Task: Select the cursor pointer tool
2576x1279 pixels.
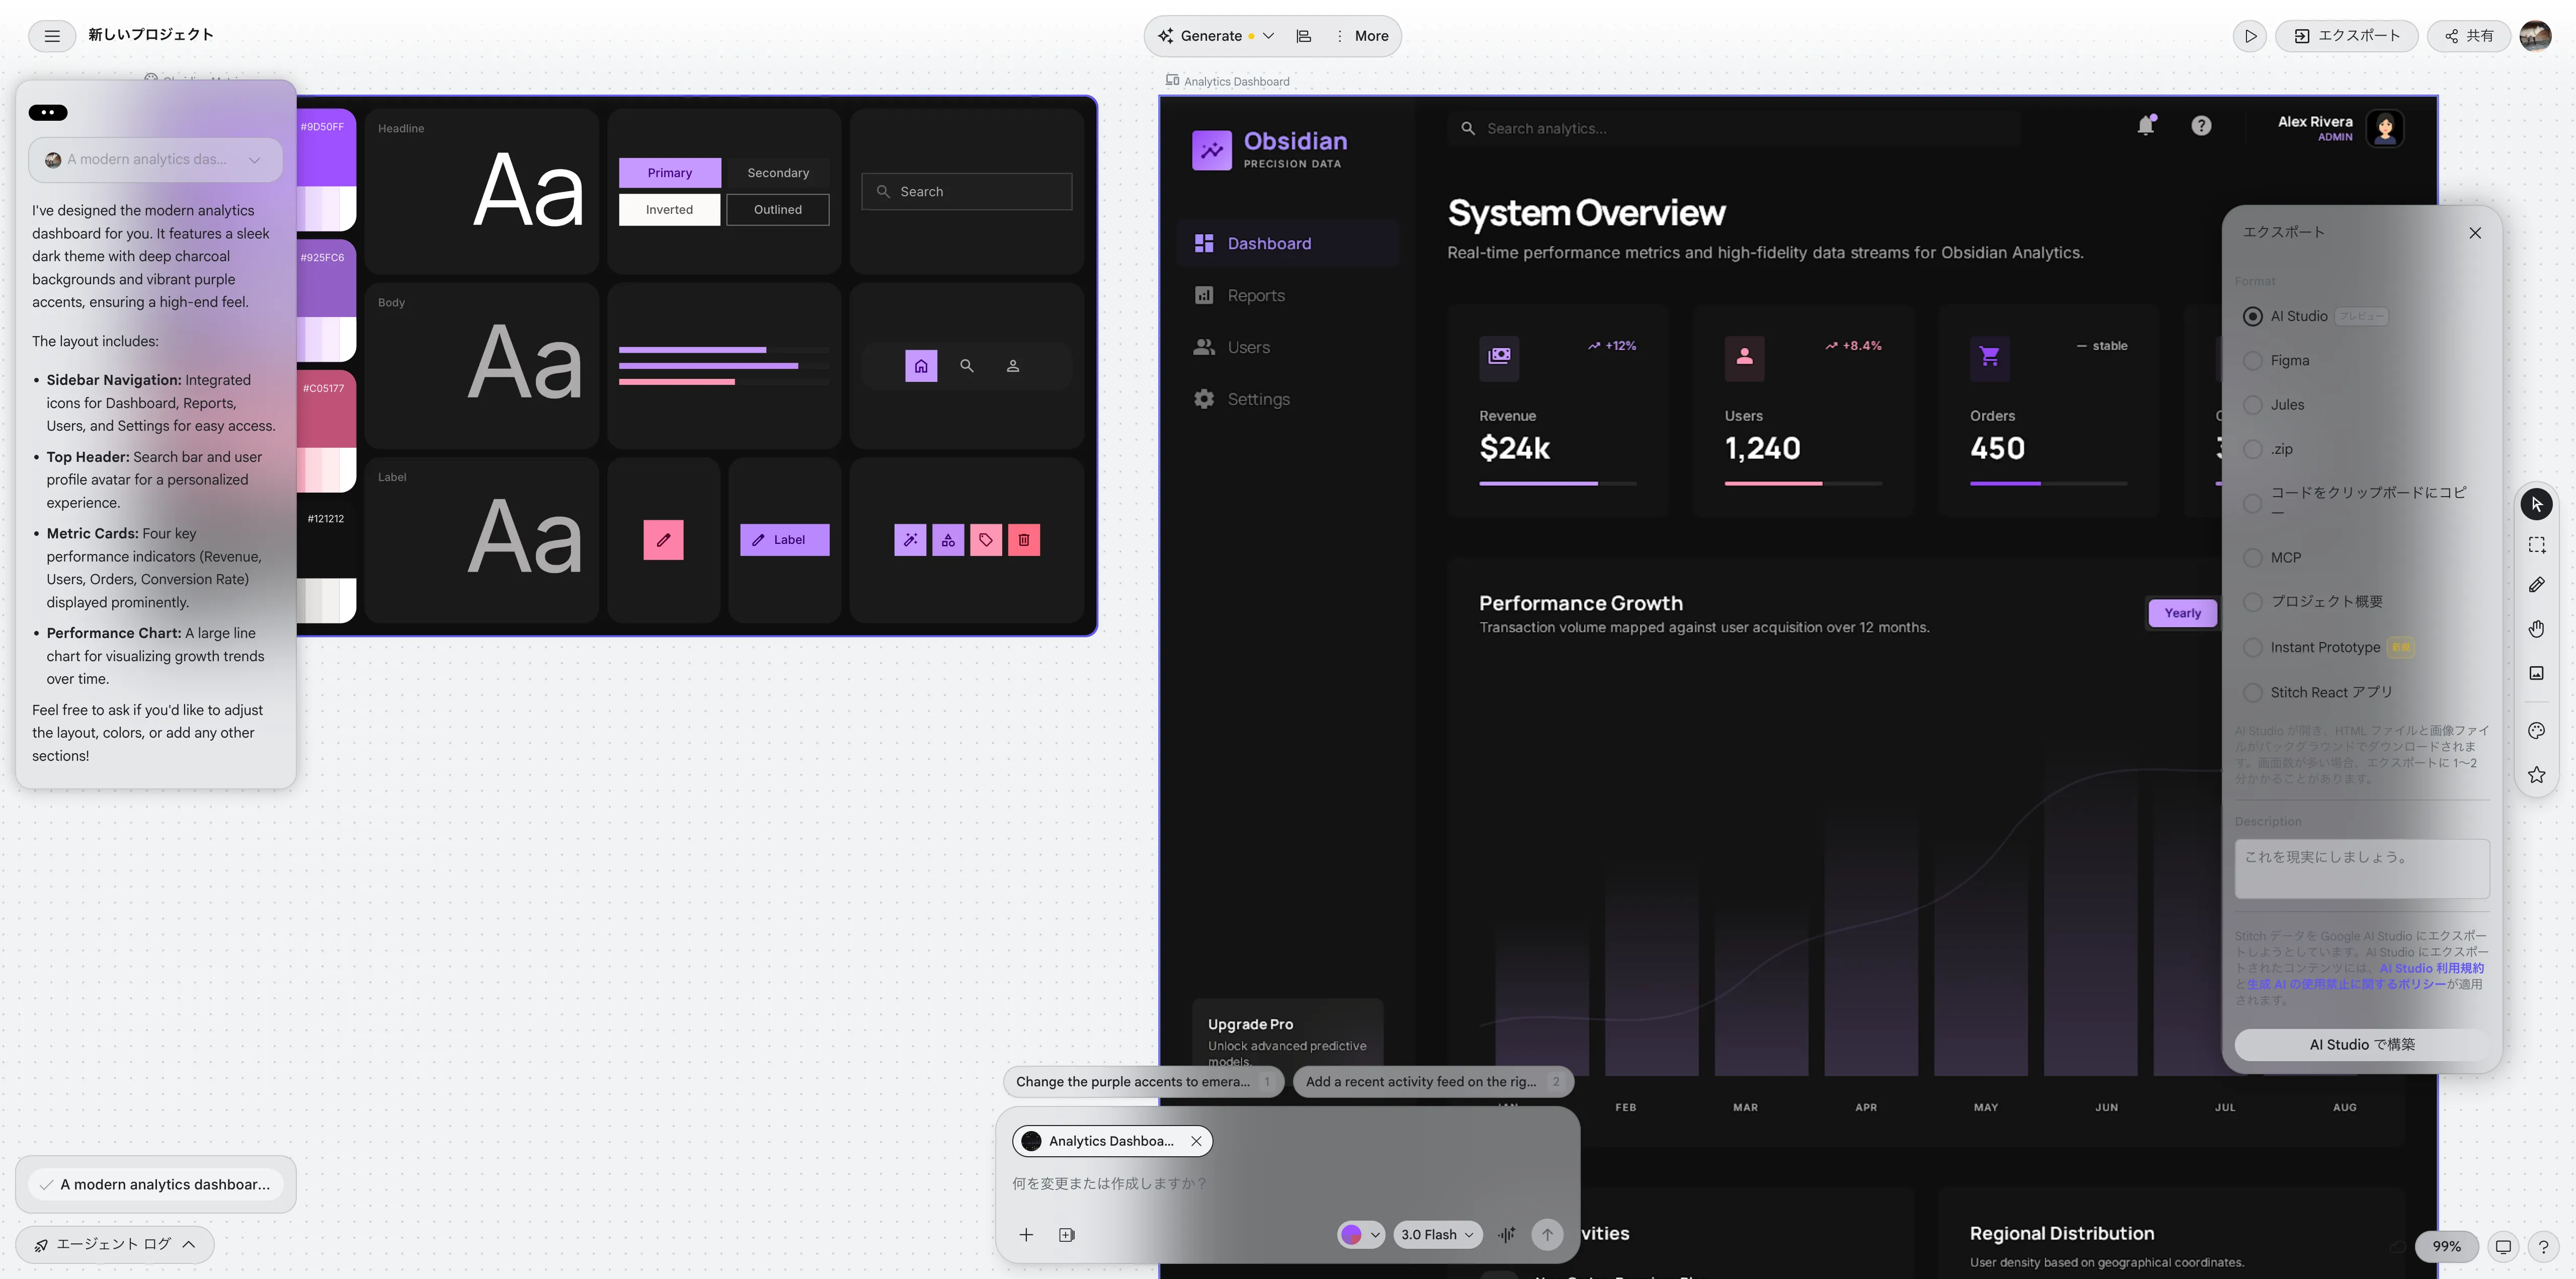Action: click(2536, 504)
